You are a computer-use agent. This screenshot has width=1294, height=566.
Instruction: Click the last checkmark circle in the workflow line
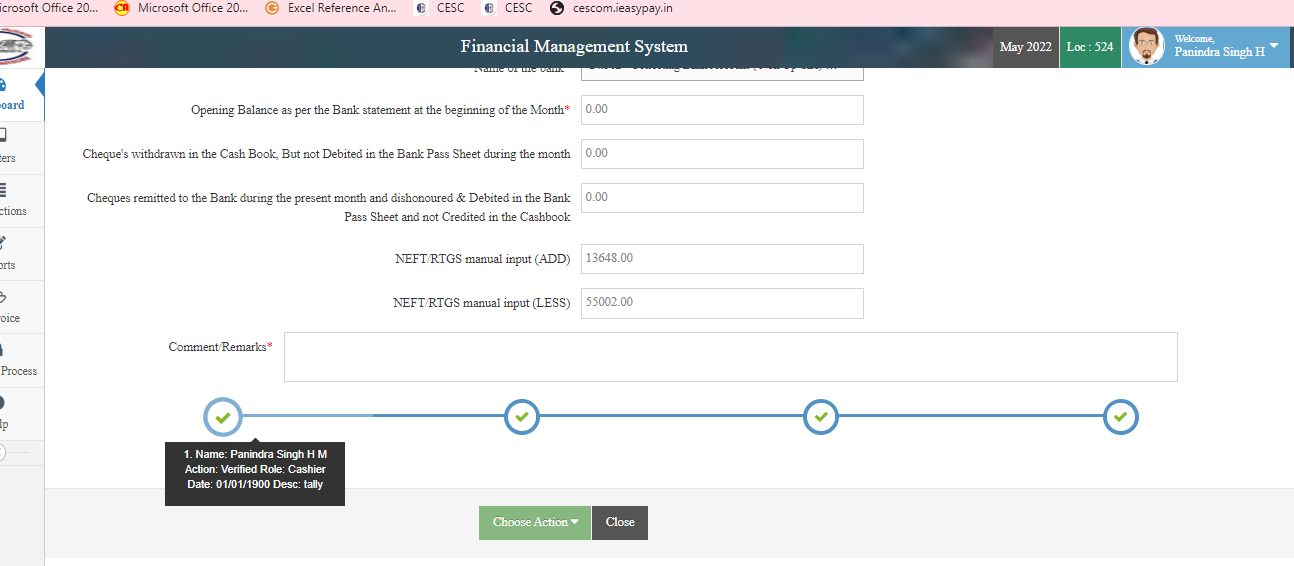point(1121,416)
